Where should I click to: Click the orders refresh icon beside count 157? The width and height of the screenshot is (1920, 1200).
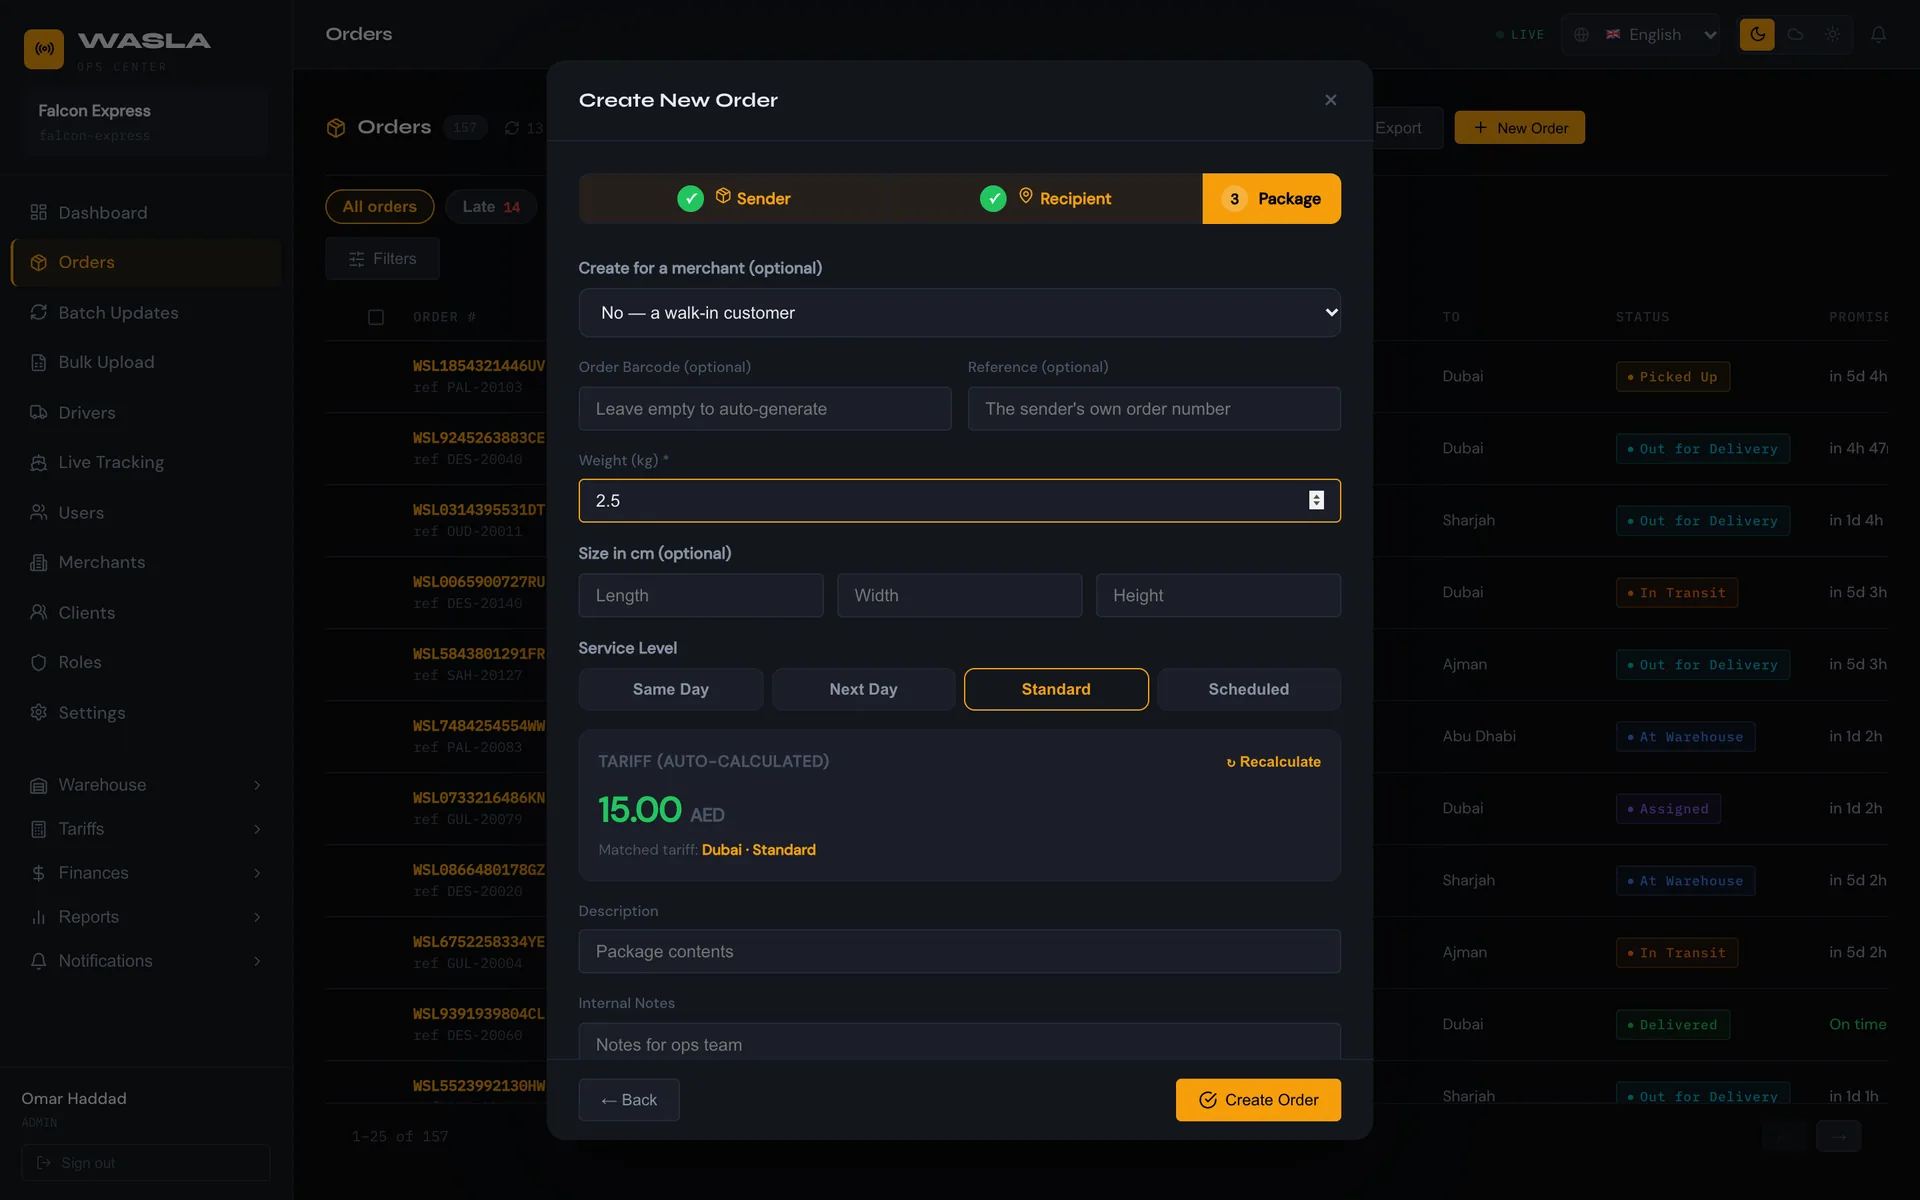point(512,128)
